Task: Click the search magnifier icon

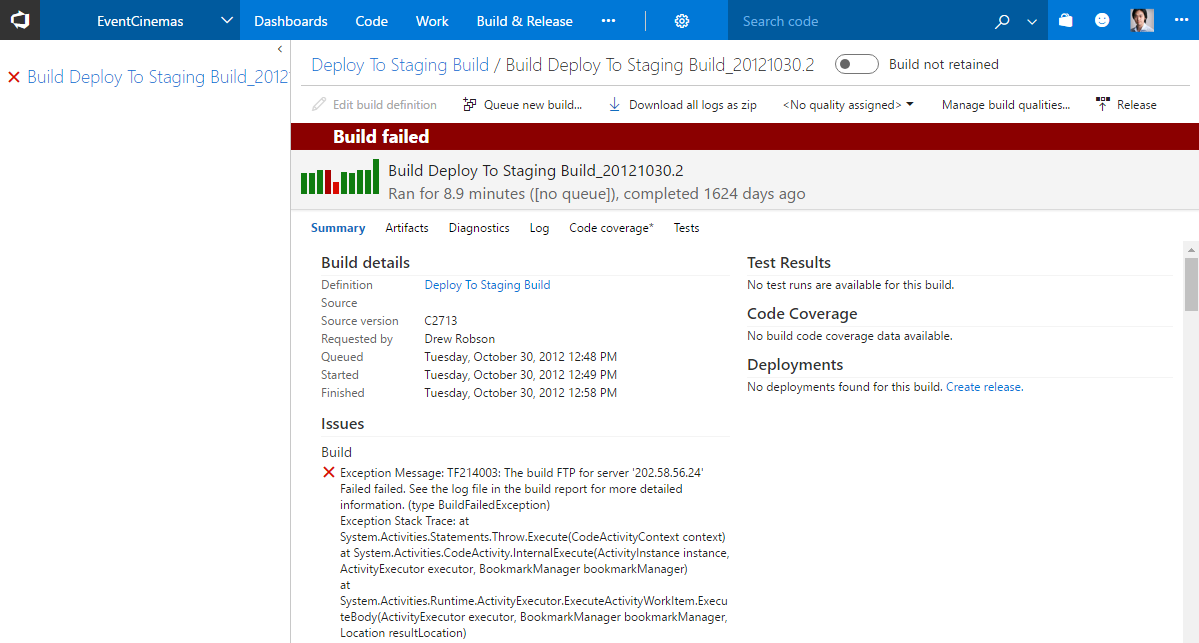Action: [x=1003, y=21]
